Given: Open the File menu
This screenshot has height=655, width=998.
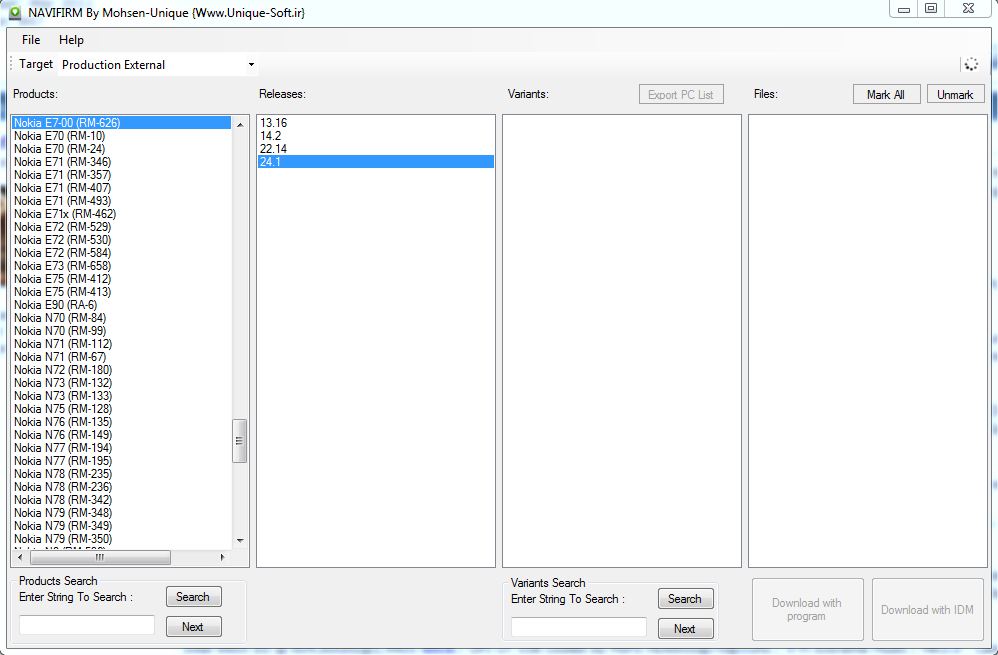Looking at the screenshot, I should (x=31, y=39).
